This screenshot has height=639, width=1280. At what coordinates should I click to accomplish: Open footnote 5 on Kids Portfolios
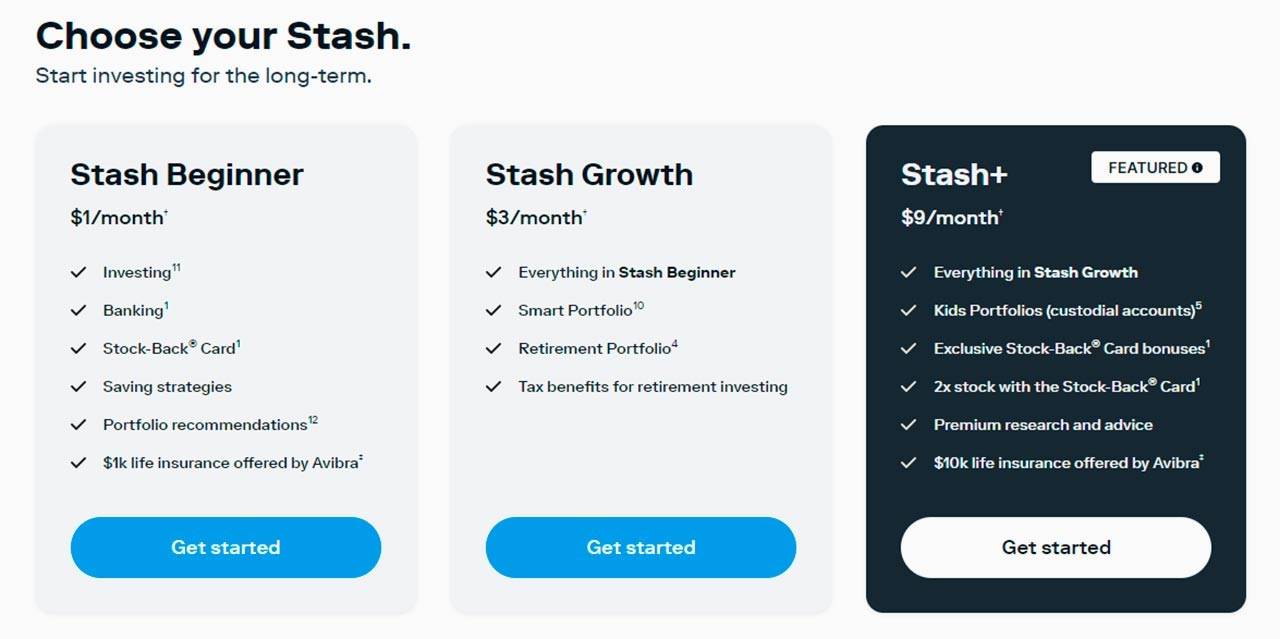pyautogui.click(x=1198, y=306)
